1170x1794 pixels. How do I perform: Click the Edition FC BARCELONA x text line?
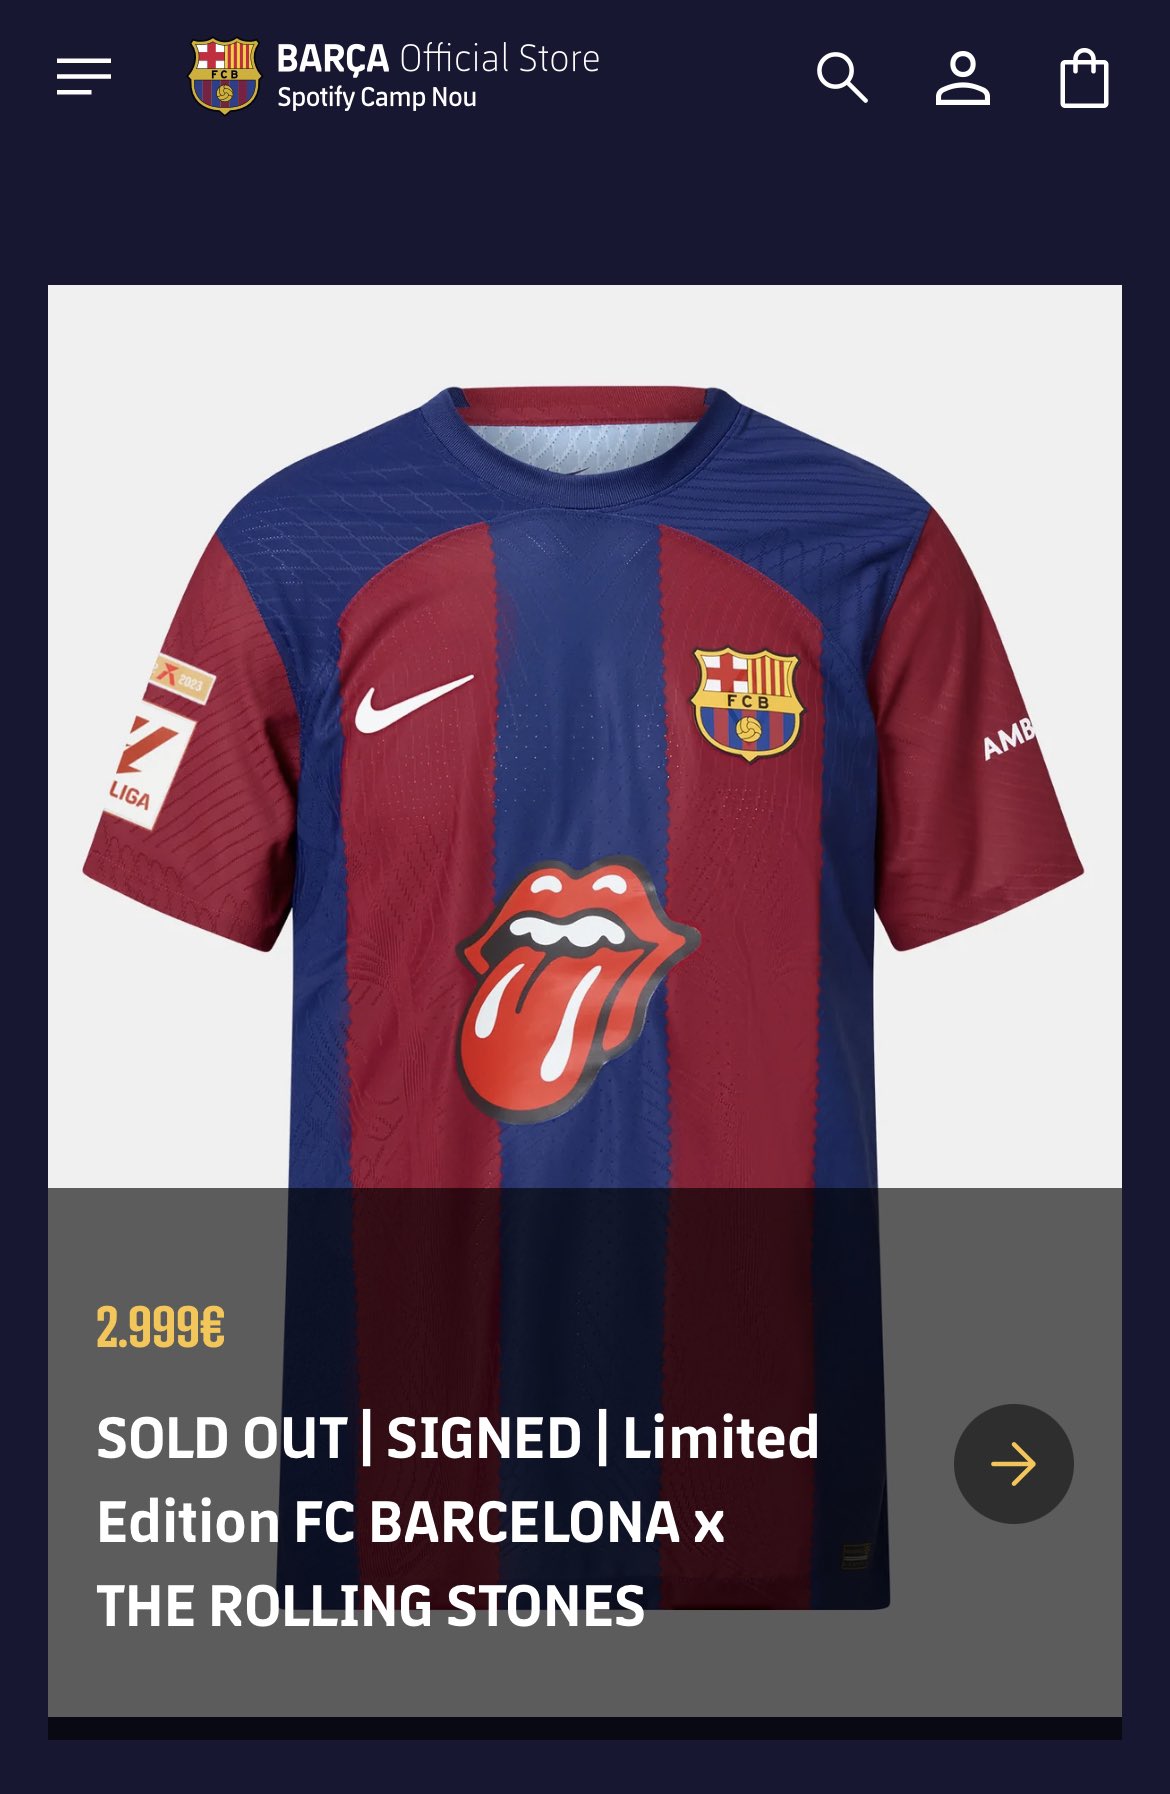pyautogui.click(x=411, y=1522)
